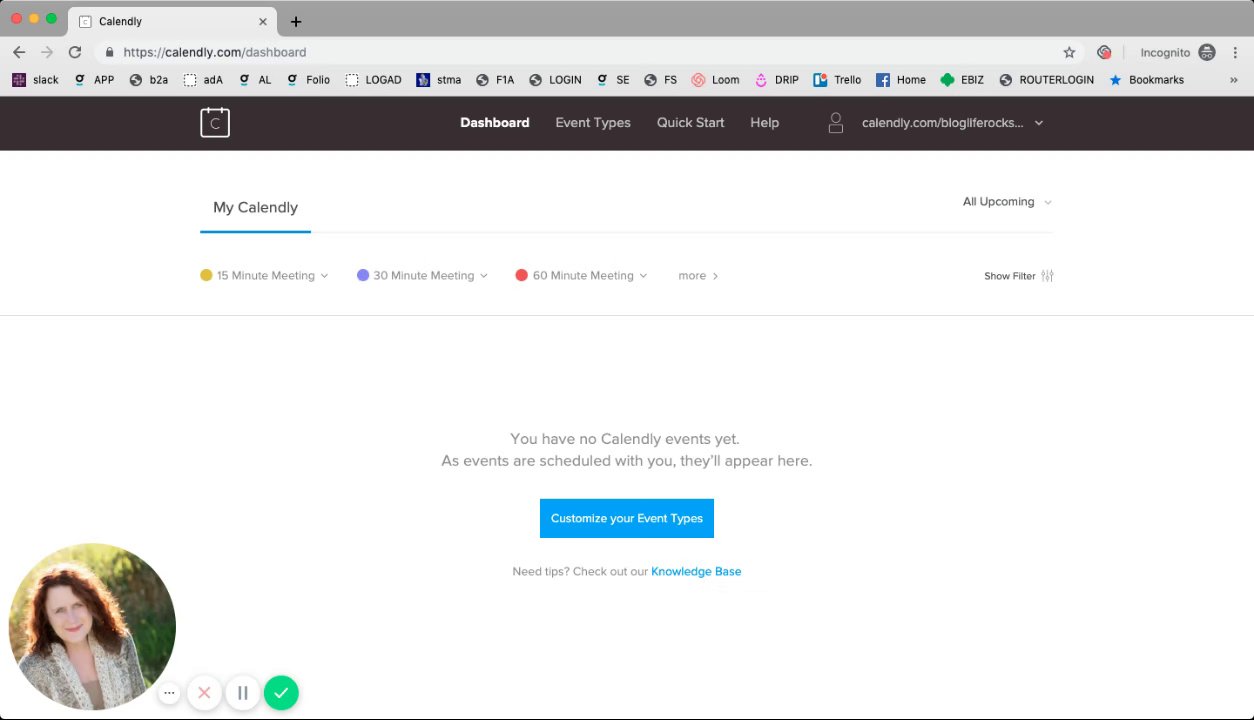The height and width of the screenshot is (720, 1254).
Task: Open the LOGAD bookmark
Action: tap(373, 80)
